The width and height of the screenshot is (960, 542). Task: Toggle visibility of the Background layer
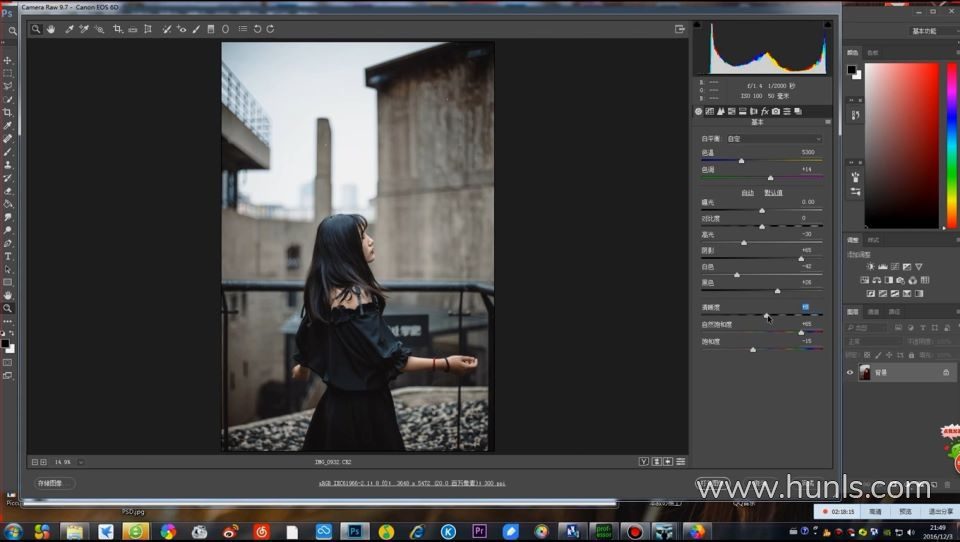[851, 372]
